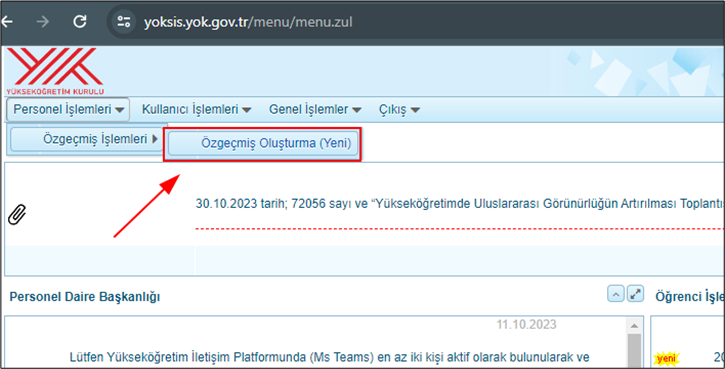
Task: Collapse the Personel Daire Başkanlığı panel
Action: 615,294
